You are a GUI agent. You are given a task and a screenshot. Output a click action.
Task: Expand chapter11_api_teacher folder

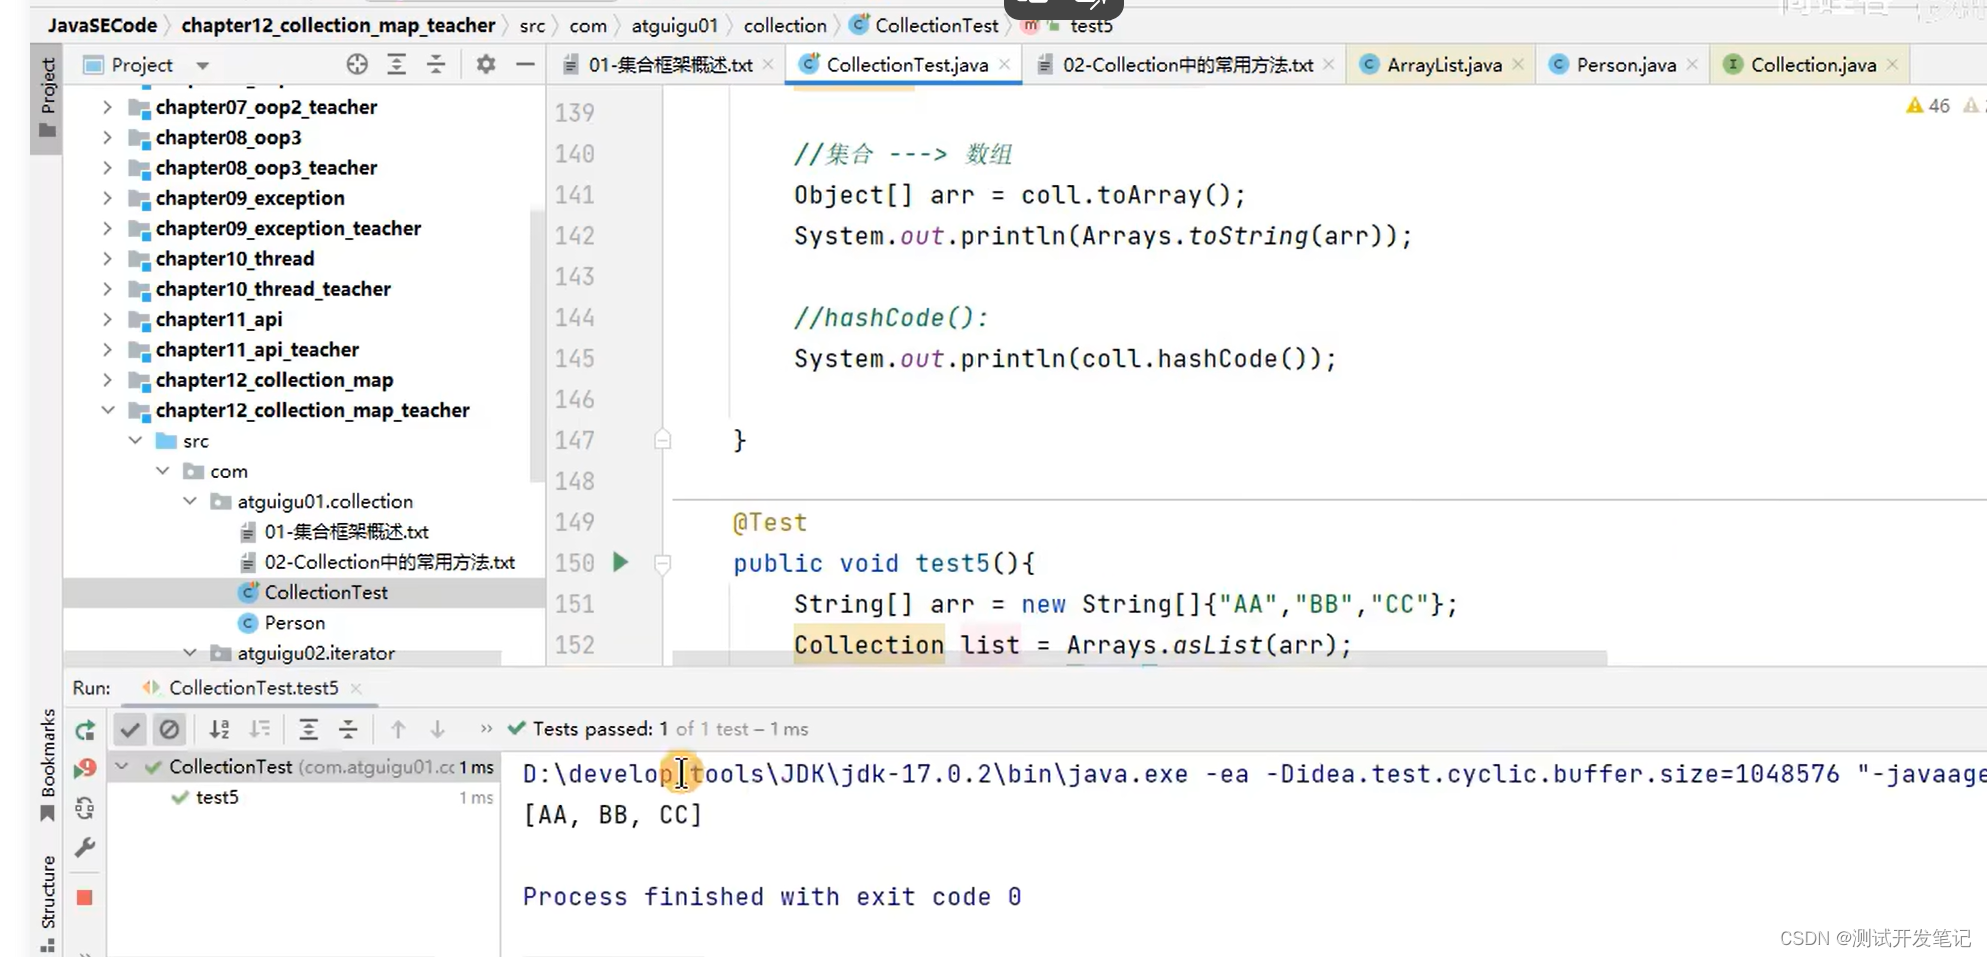click(x=107, y=350)
